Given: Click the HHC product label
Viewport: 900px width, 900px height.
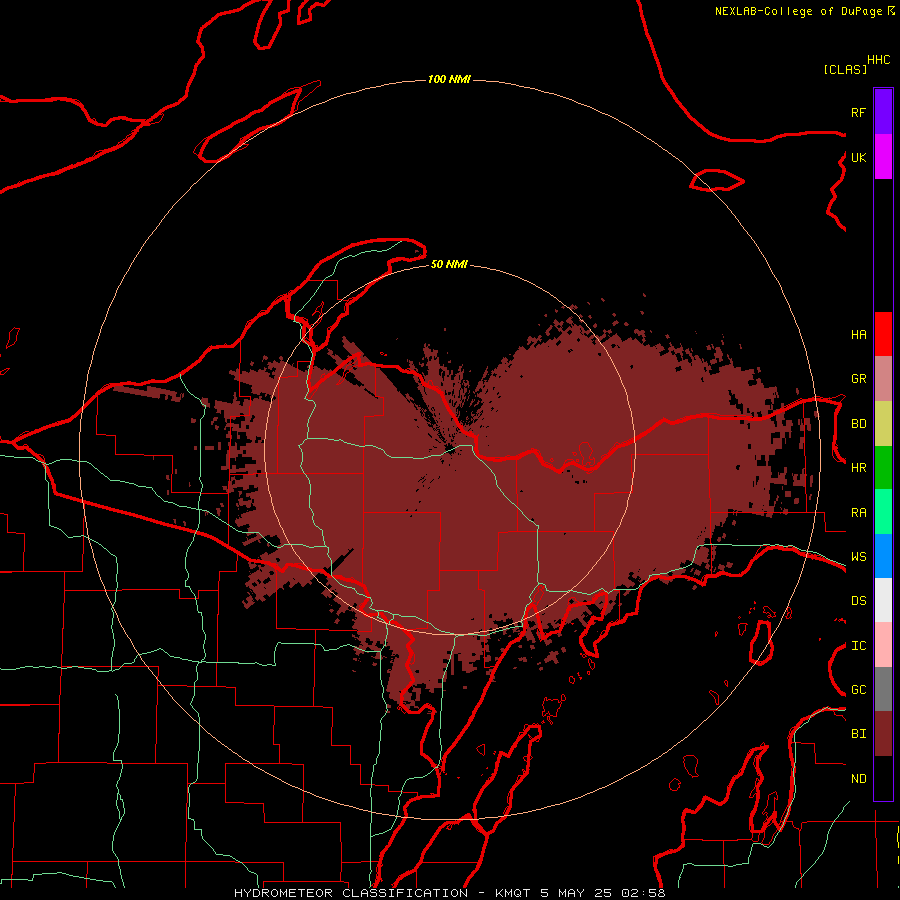Looking at the screenshot, I should 878,60.
